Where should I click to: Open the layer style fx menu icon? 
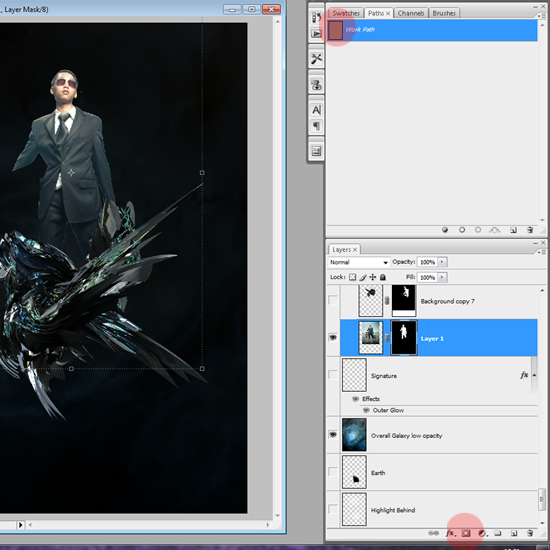coord(451,533)
